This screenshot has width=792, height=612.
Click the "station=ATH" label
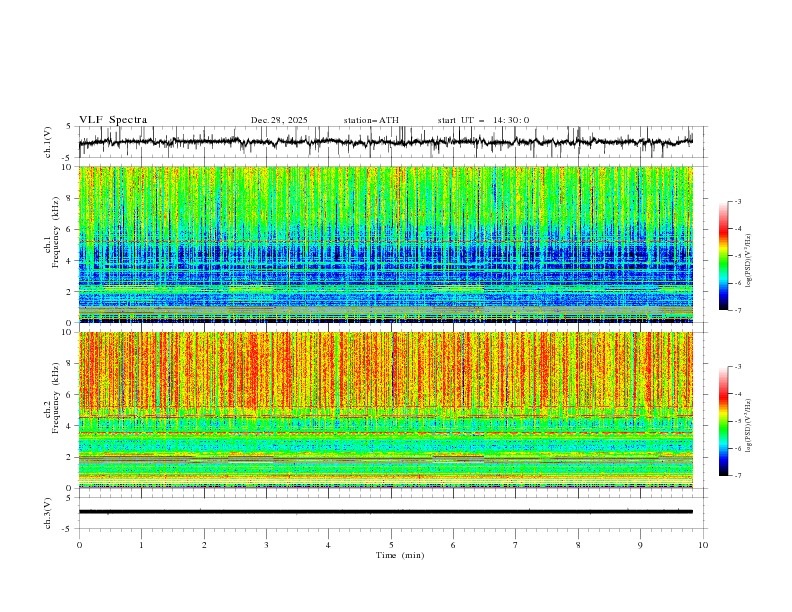click(x=371, y=120)
